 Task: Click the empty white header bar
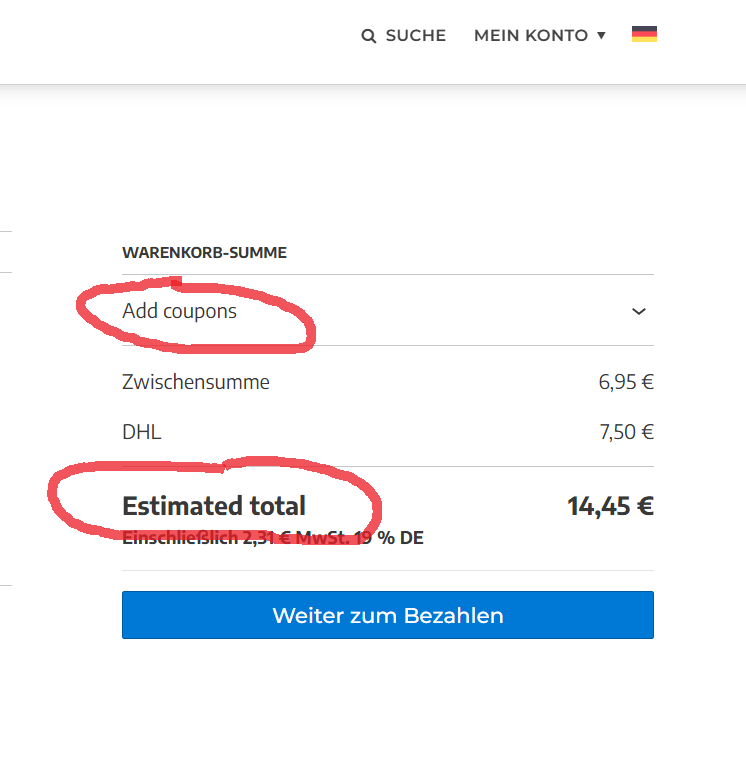180,40
